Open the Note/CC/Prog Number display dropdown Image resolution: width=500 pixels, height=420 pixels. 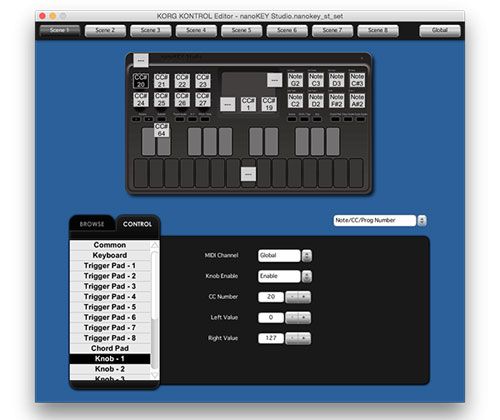pyautogui.click(x=380, y=220)
